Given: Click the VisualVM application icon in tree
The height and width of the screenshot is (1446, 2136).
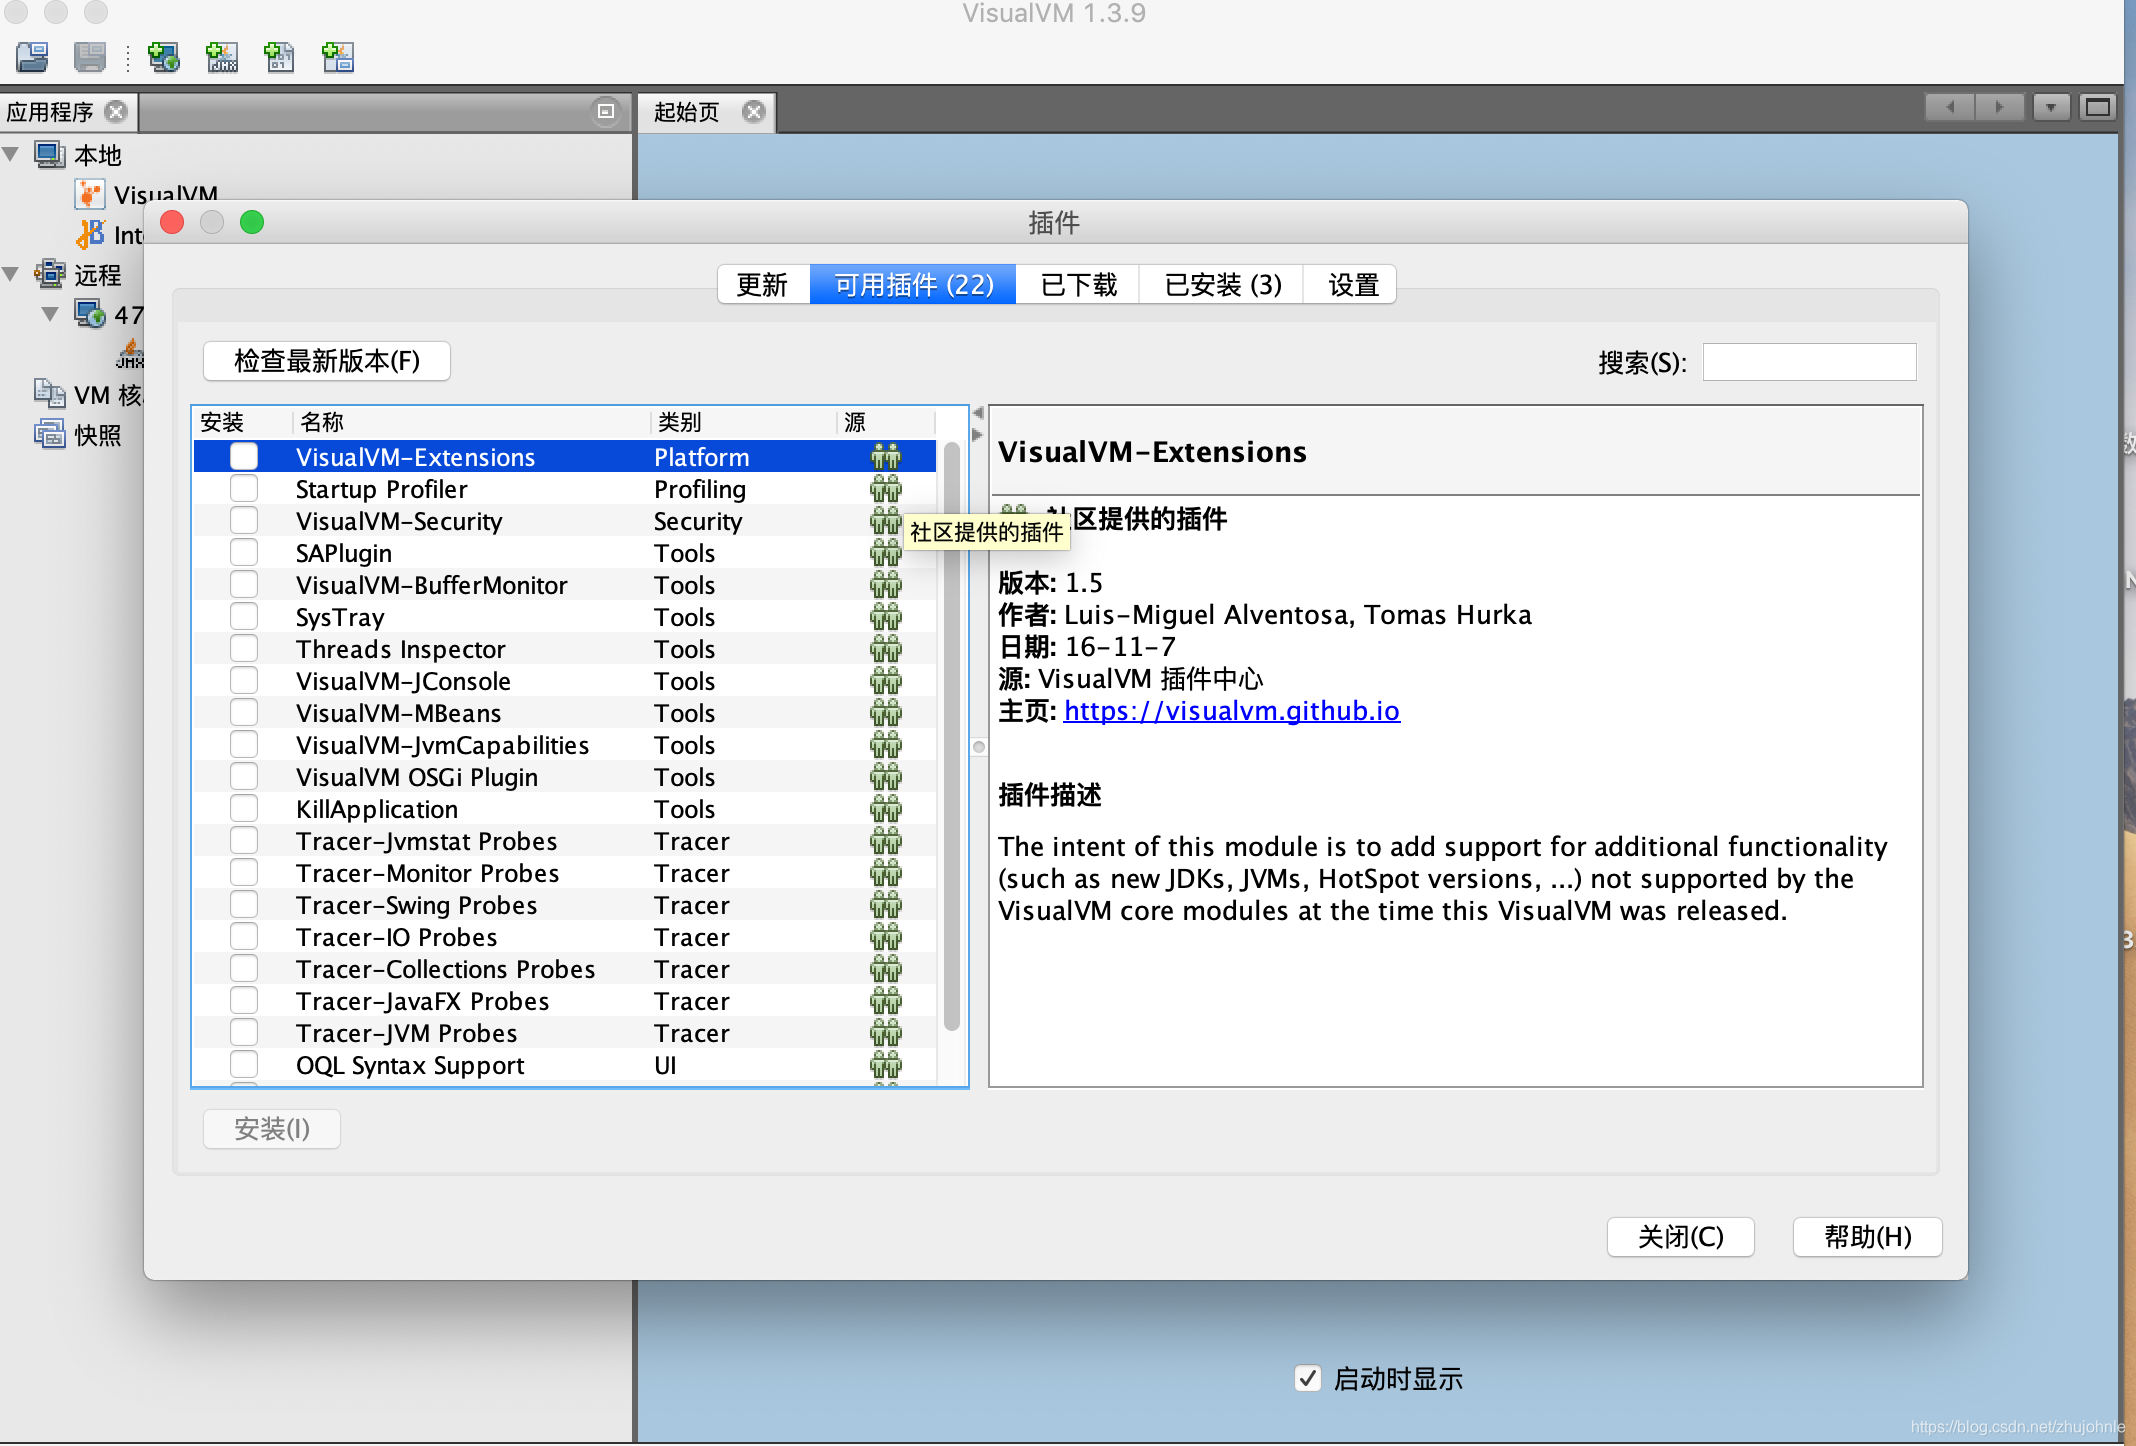Looking at the screenshot, I should [x=90, y=194].
